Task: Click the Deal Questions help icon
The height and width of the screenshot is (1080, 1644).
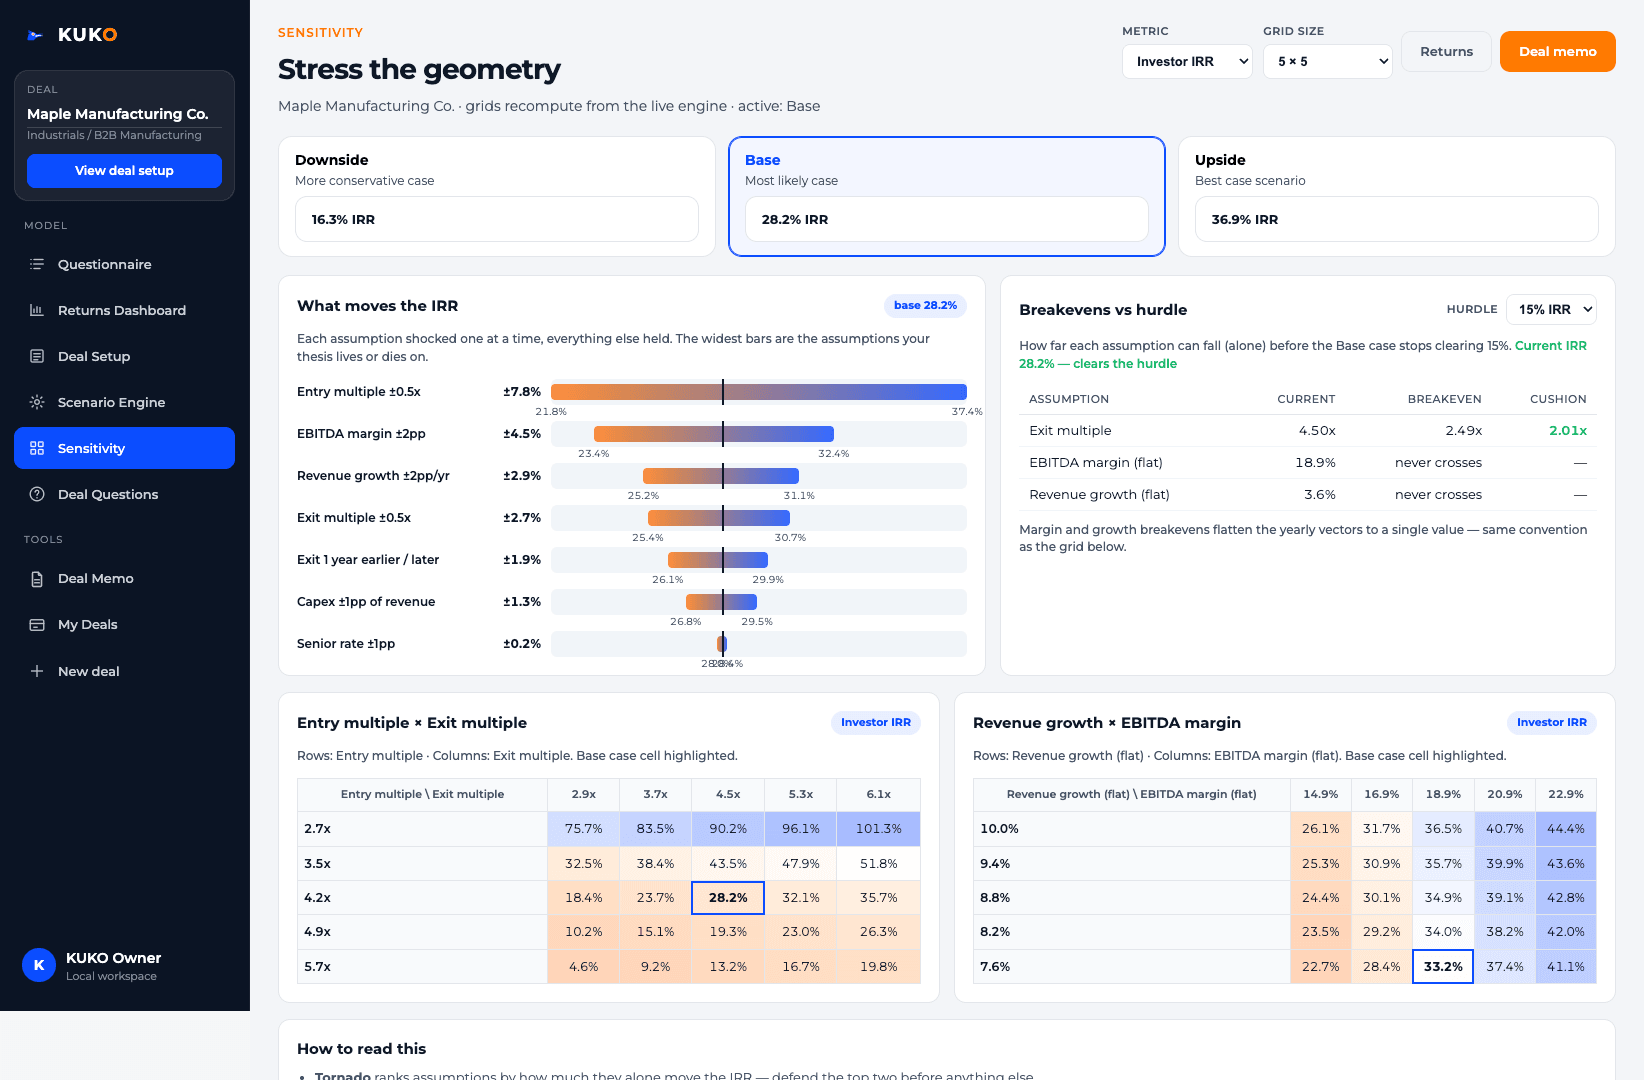Action: click(x=37, y=494)
